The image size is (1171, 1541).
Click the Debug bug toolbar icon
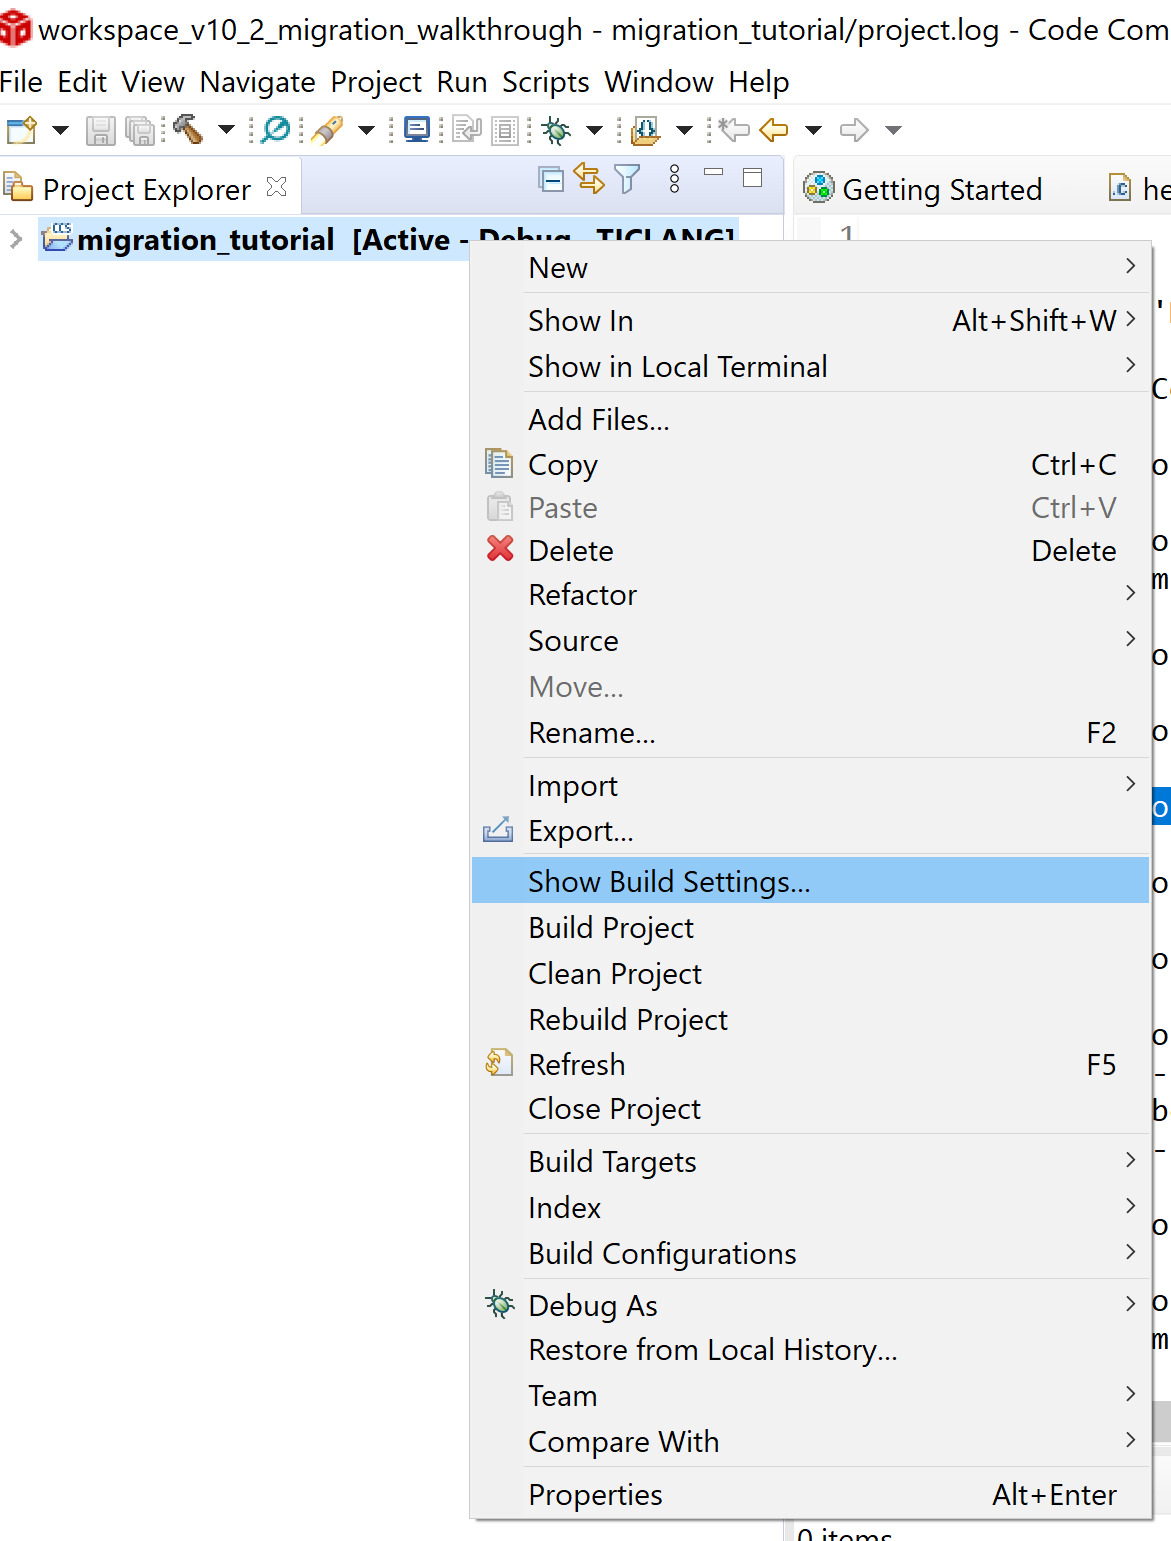557,130
